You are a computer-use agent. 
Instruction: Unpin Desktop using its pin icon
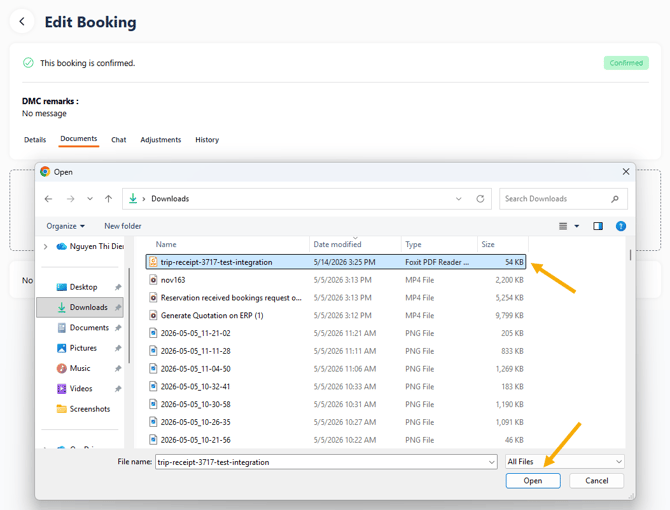[x=118, y=287]
